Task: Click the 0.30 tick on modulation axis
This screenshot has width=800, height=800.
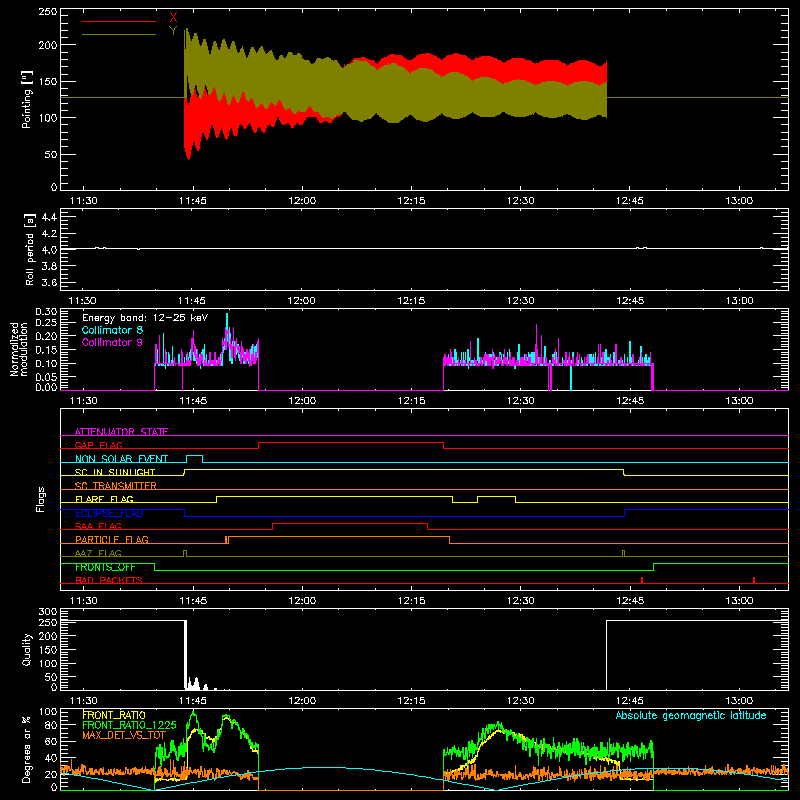Action: click(46, 312)
